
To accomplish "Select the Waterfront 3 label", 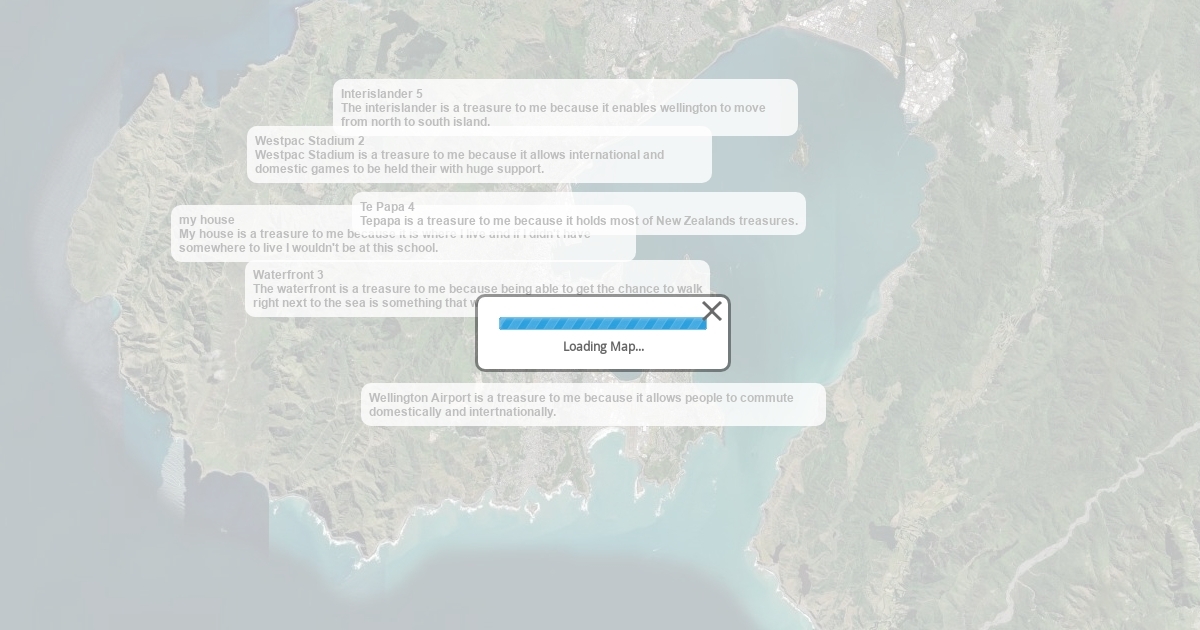I will point(477,288).
